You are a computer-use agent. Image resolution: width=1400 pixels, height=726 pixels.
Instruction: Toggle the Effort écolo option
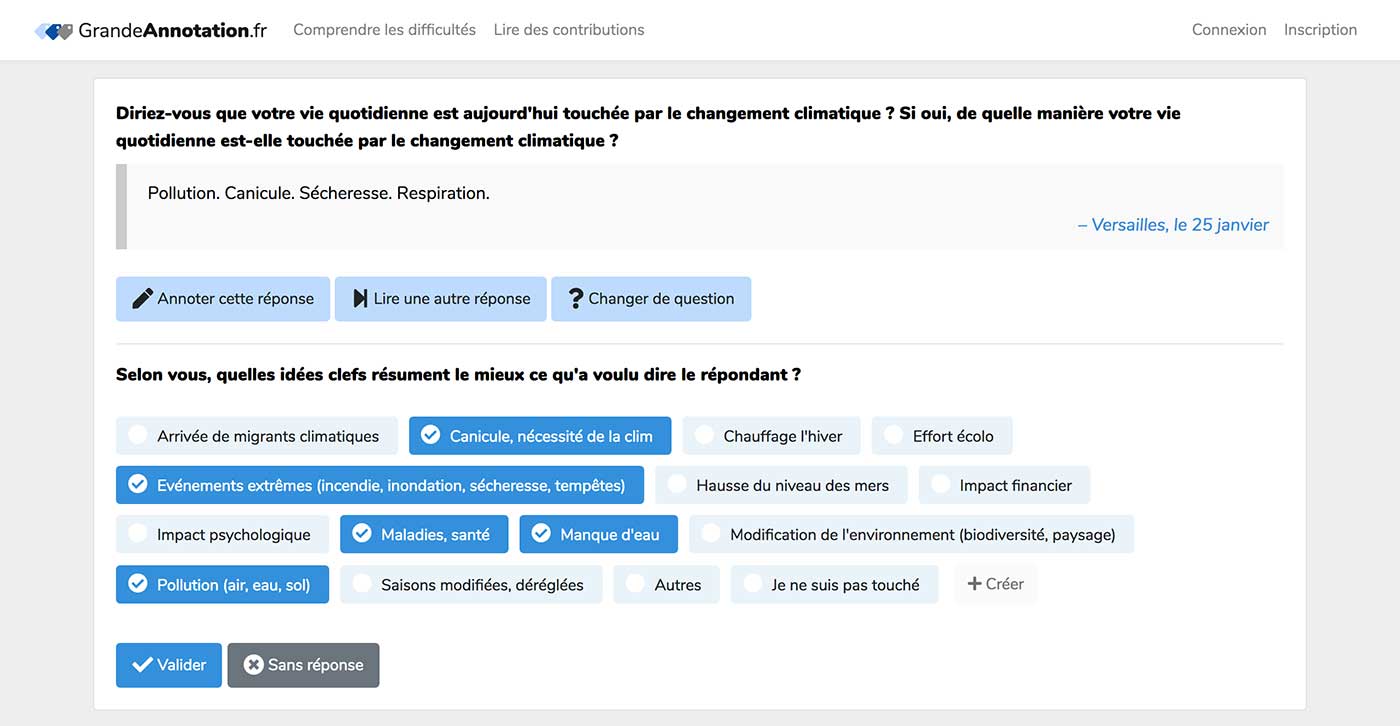pos(942,436)
